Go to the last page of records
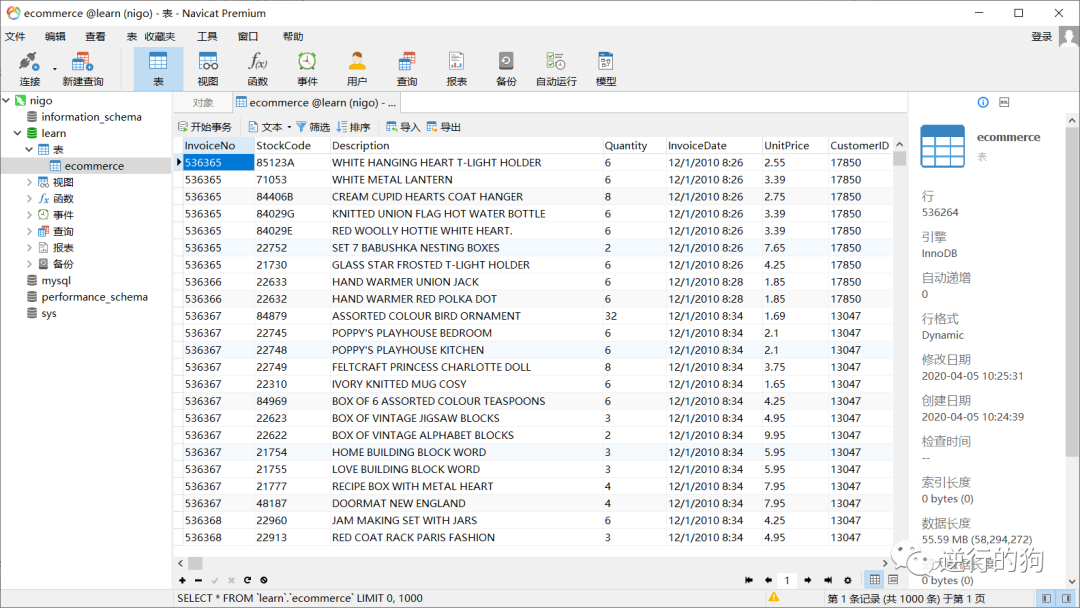 pyautogui.click(x=828, y=580)
